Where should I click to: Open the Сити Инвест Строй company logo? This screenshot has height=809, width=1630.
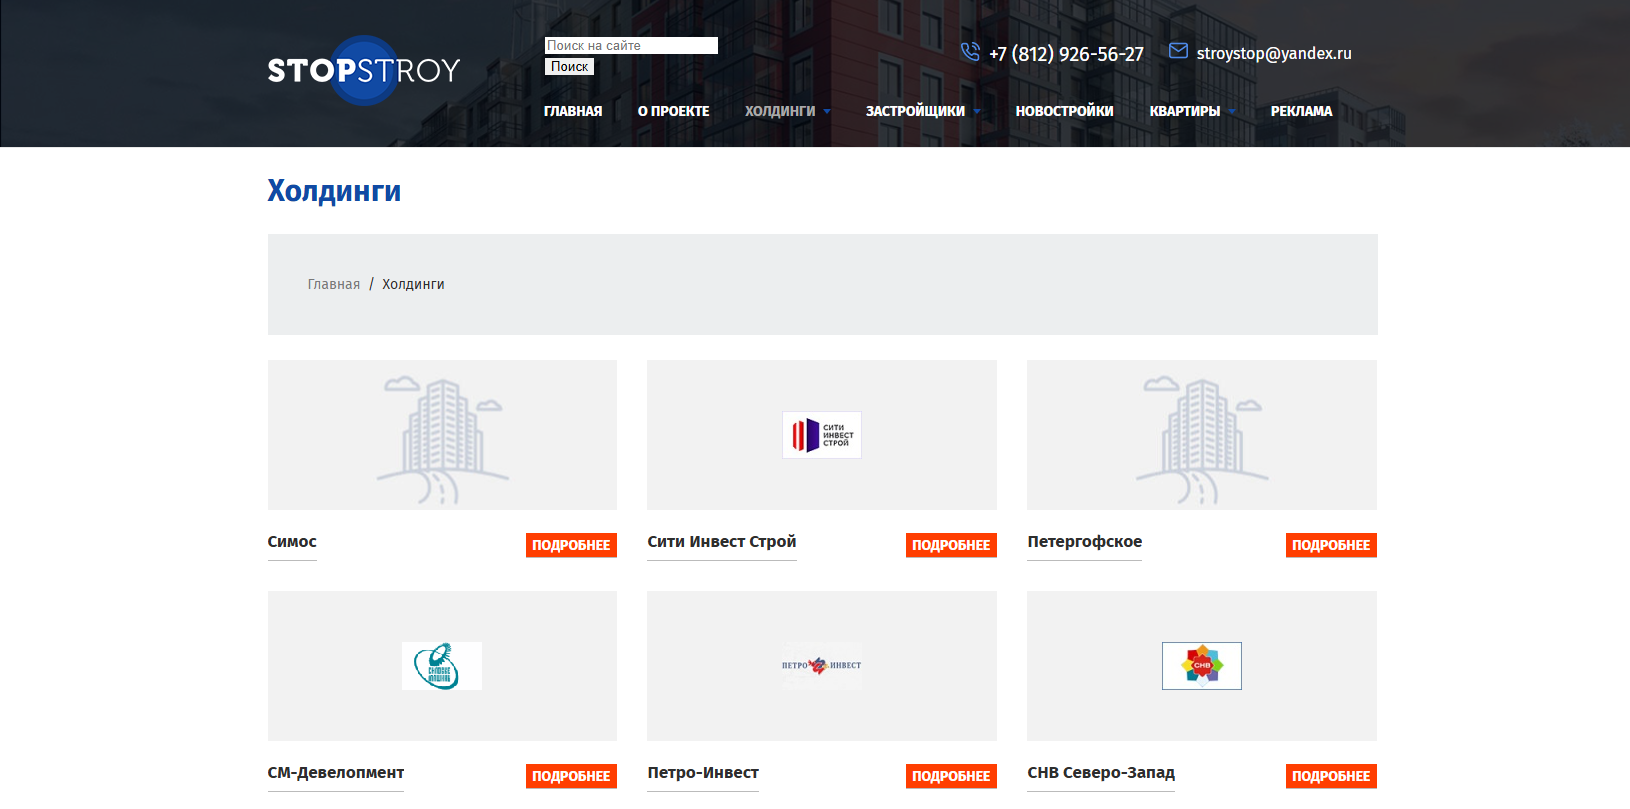822,435
